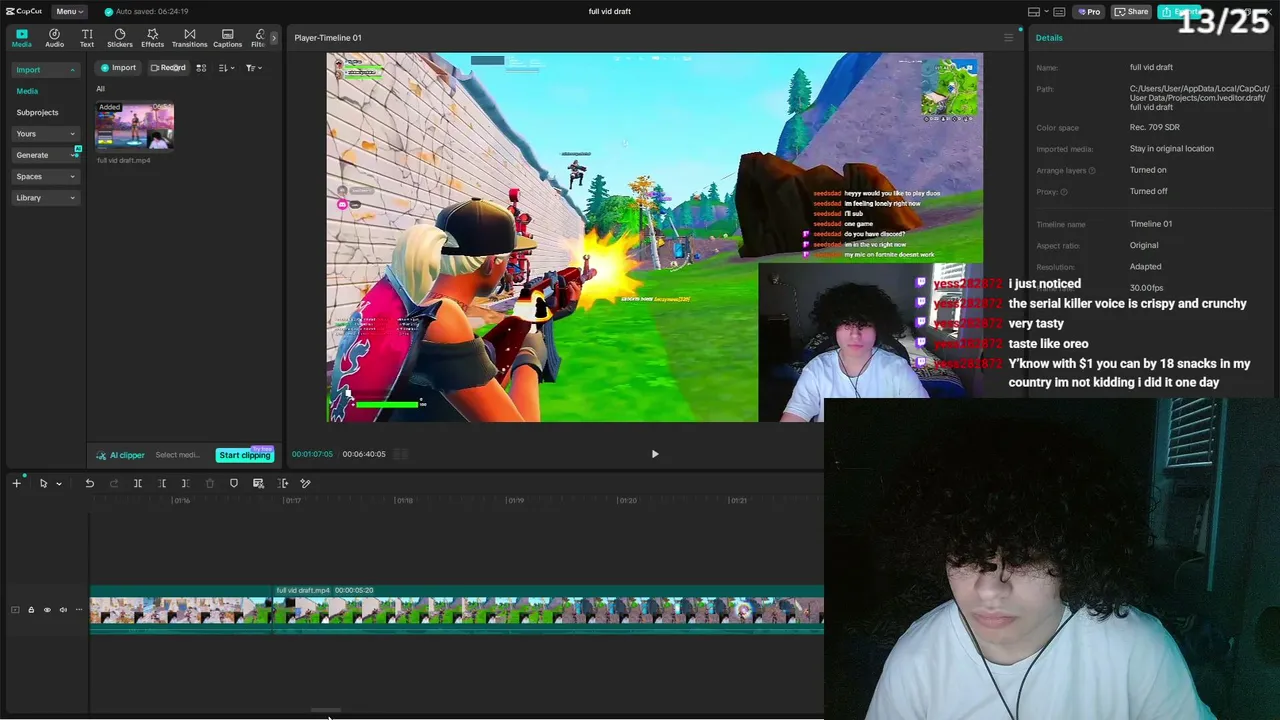
Task: Switch to the Text tab
Action: tap(87, 38)
